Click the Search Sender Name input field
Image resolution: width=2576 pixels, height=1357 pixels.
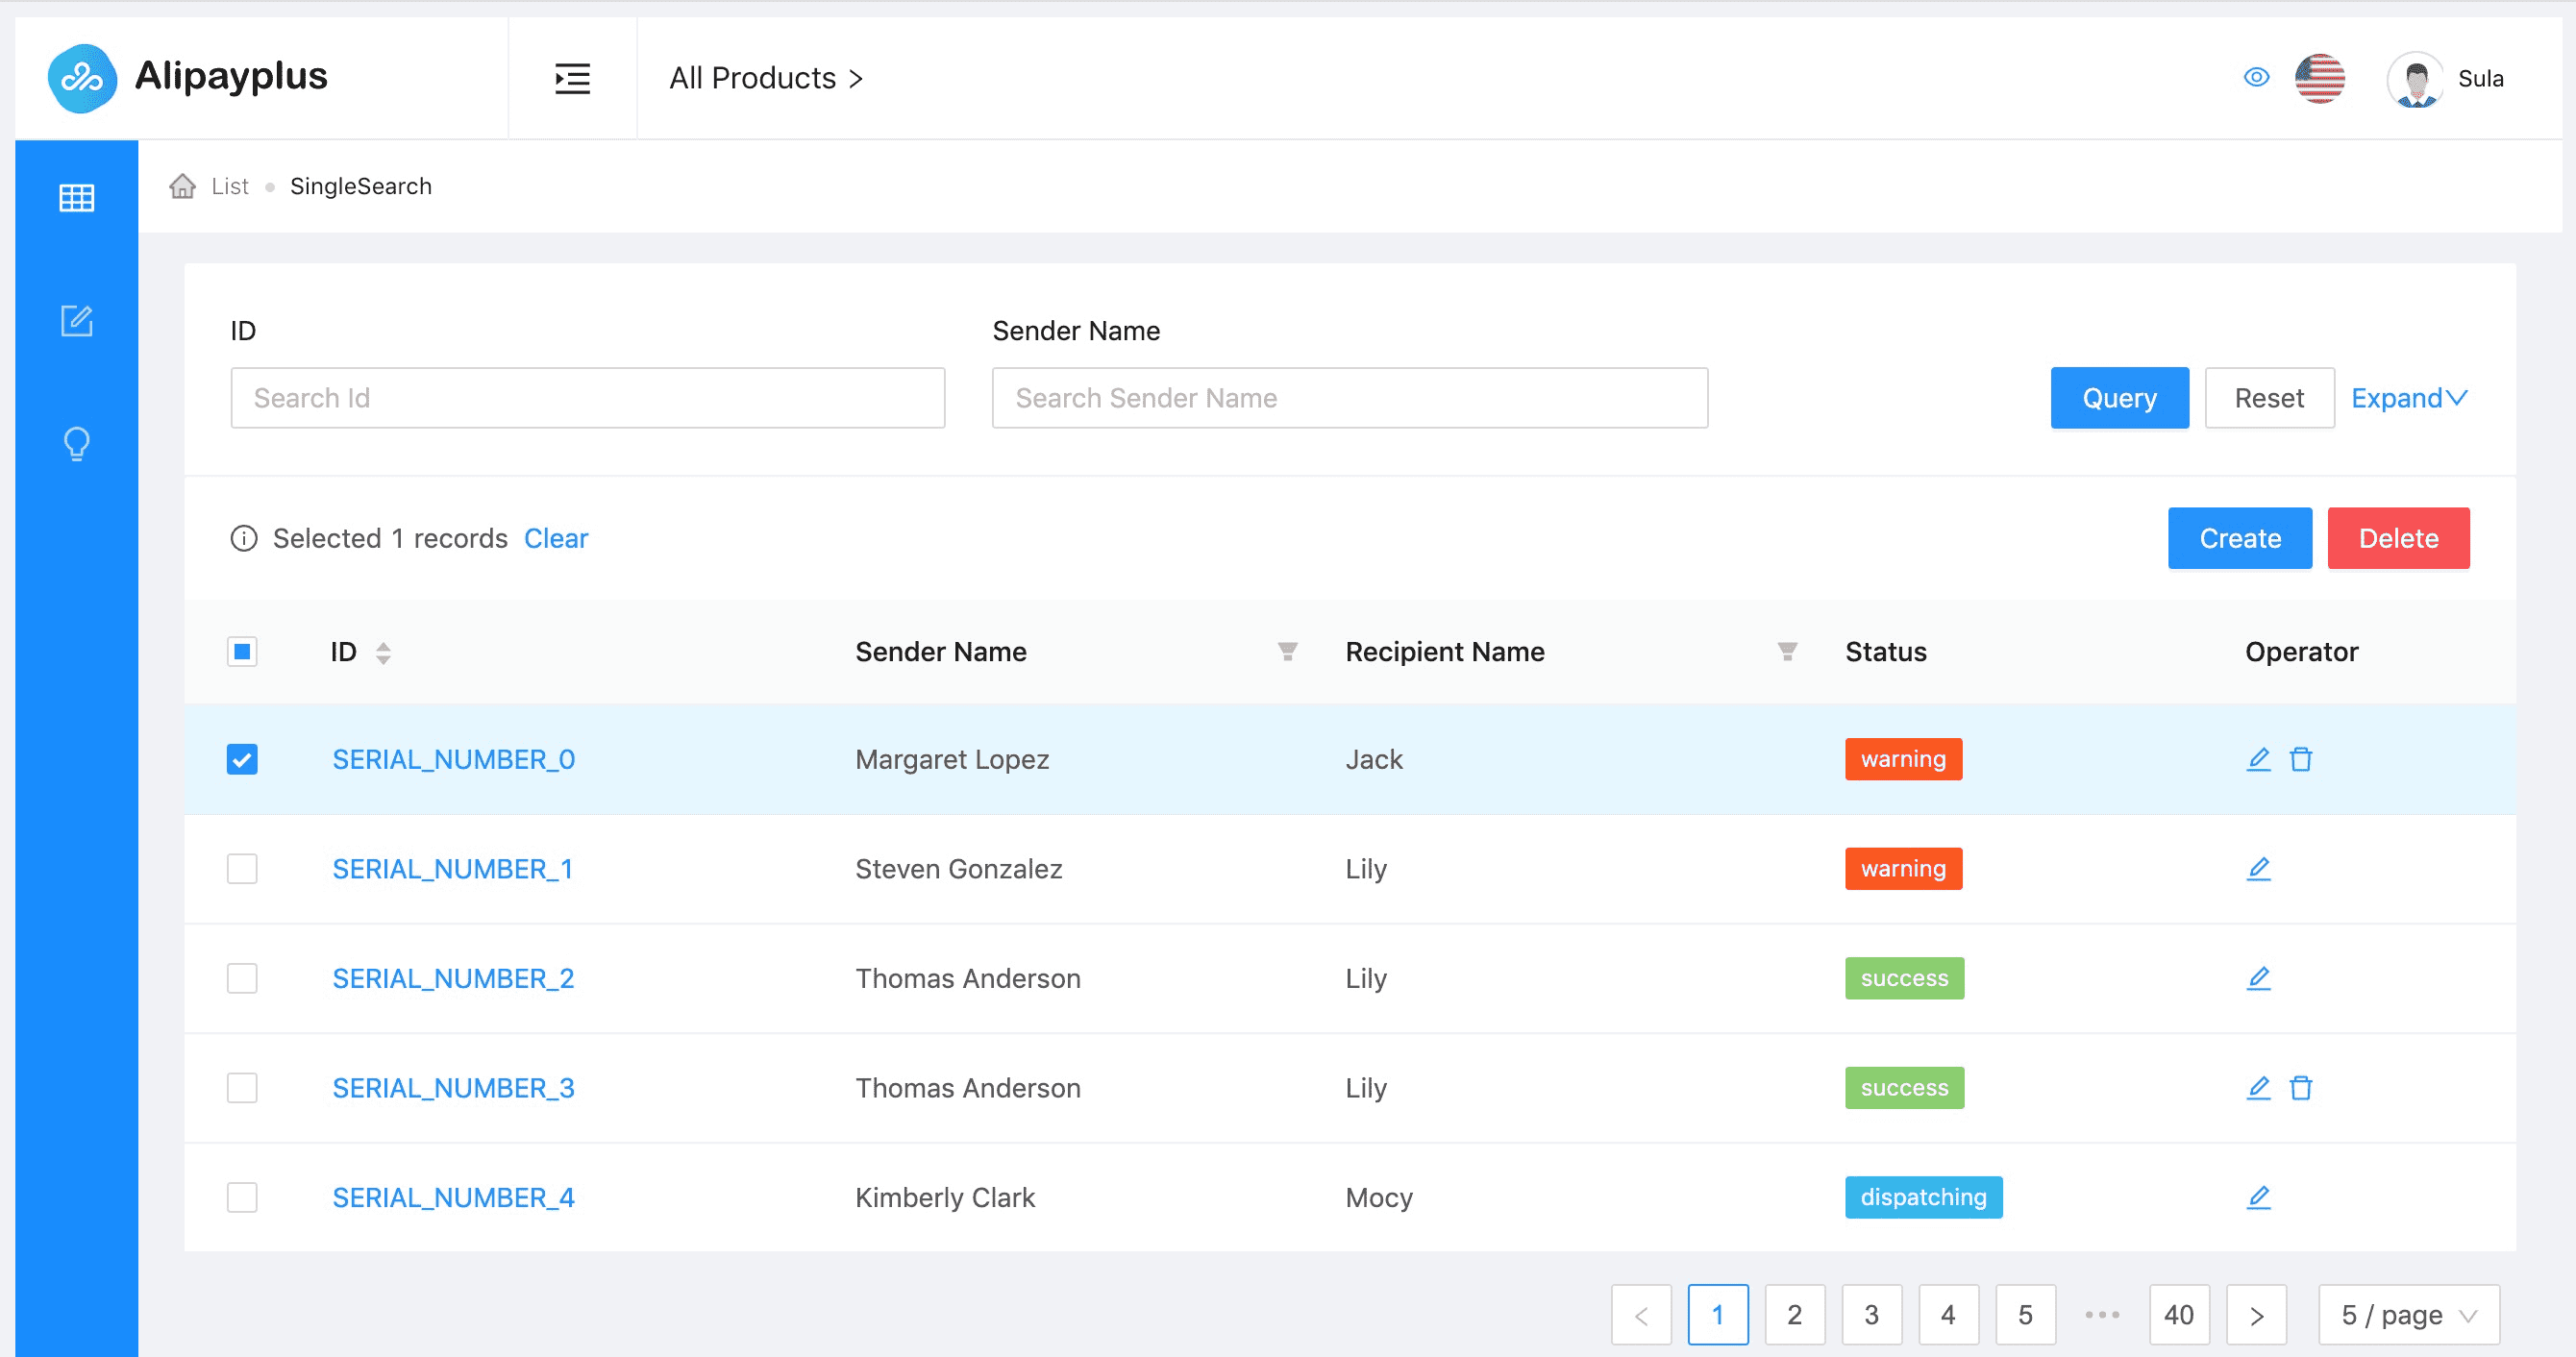(1349, 398)
